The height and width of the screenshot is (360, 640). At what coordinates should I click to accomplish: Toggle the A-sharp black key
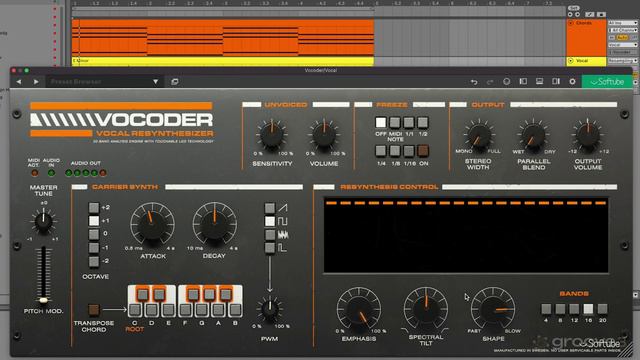click(226, 294)
